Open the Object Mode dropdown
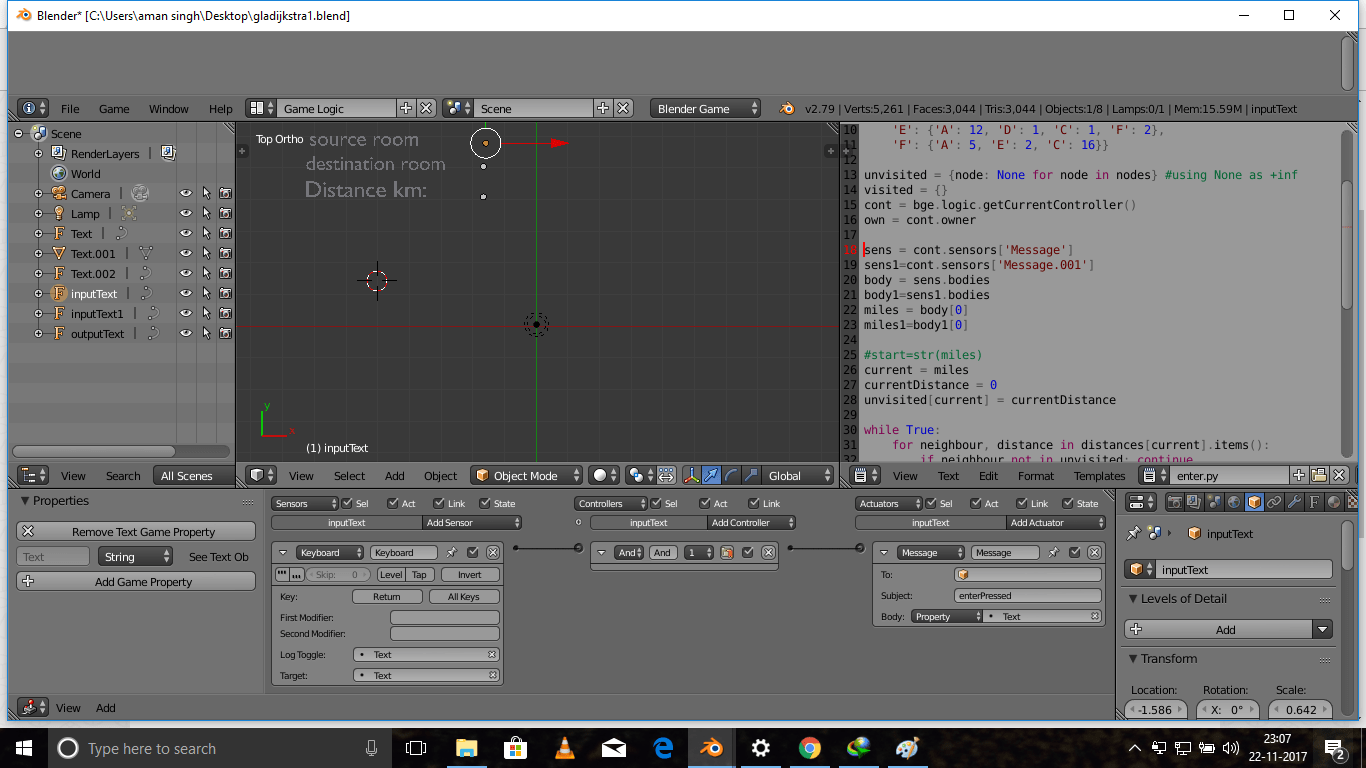Image resolution: width=1366 pixels, height=768 pixels. (526, 476)
